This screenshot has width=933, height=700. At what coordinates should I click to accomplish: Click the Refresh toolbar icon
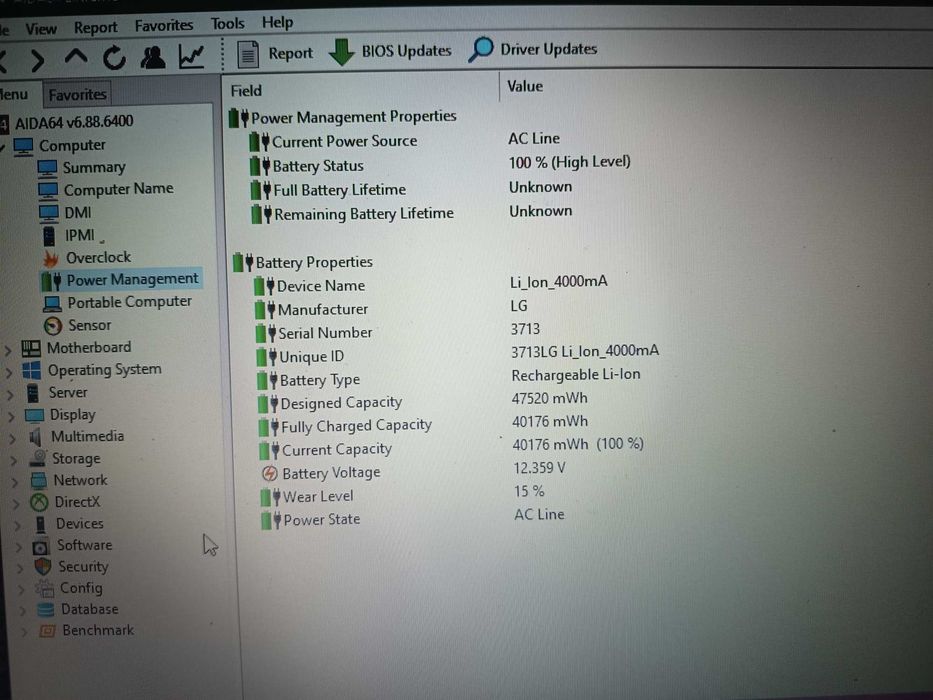coord(114,58)
